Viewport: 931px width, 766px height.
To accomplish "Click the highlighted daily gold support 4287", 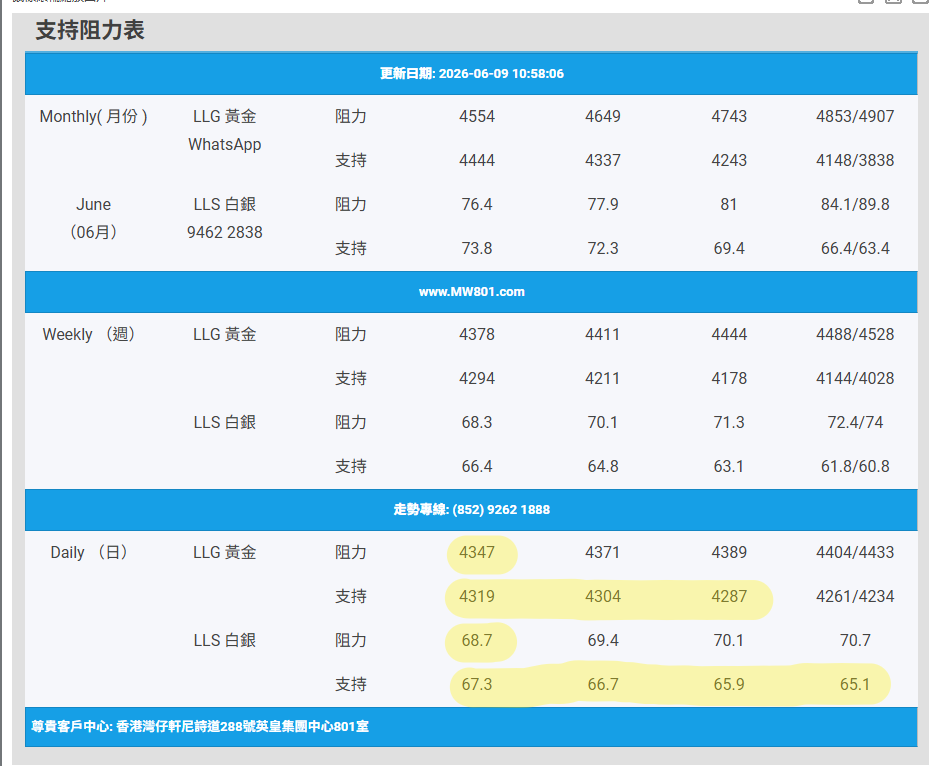I will 729,596.
